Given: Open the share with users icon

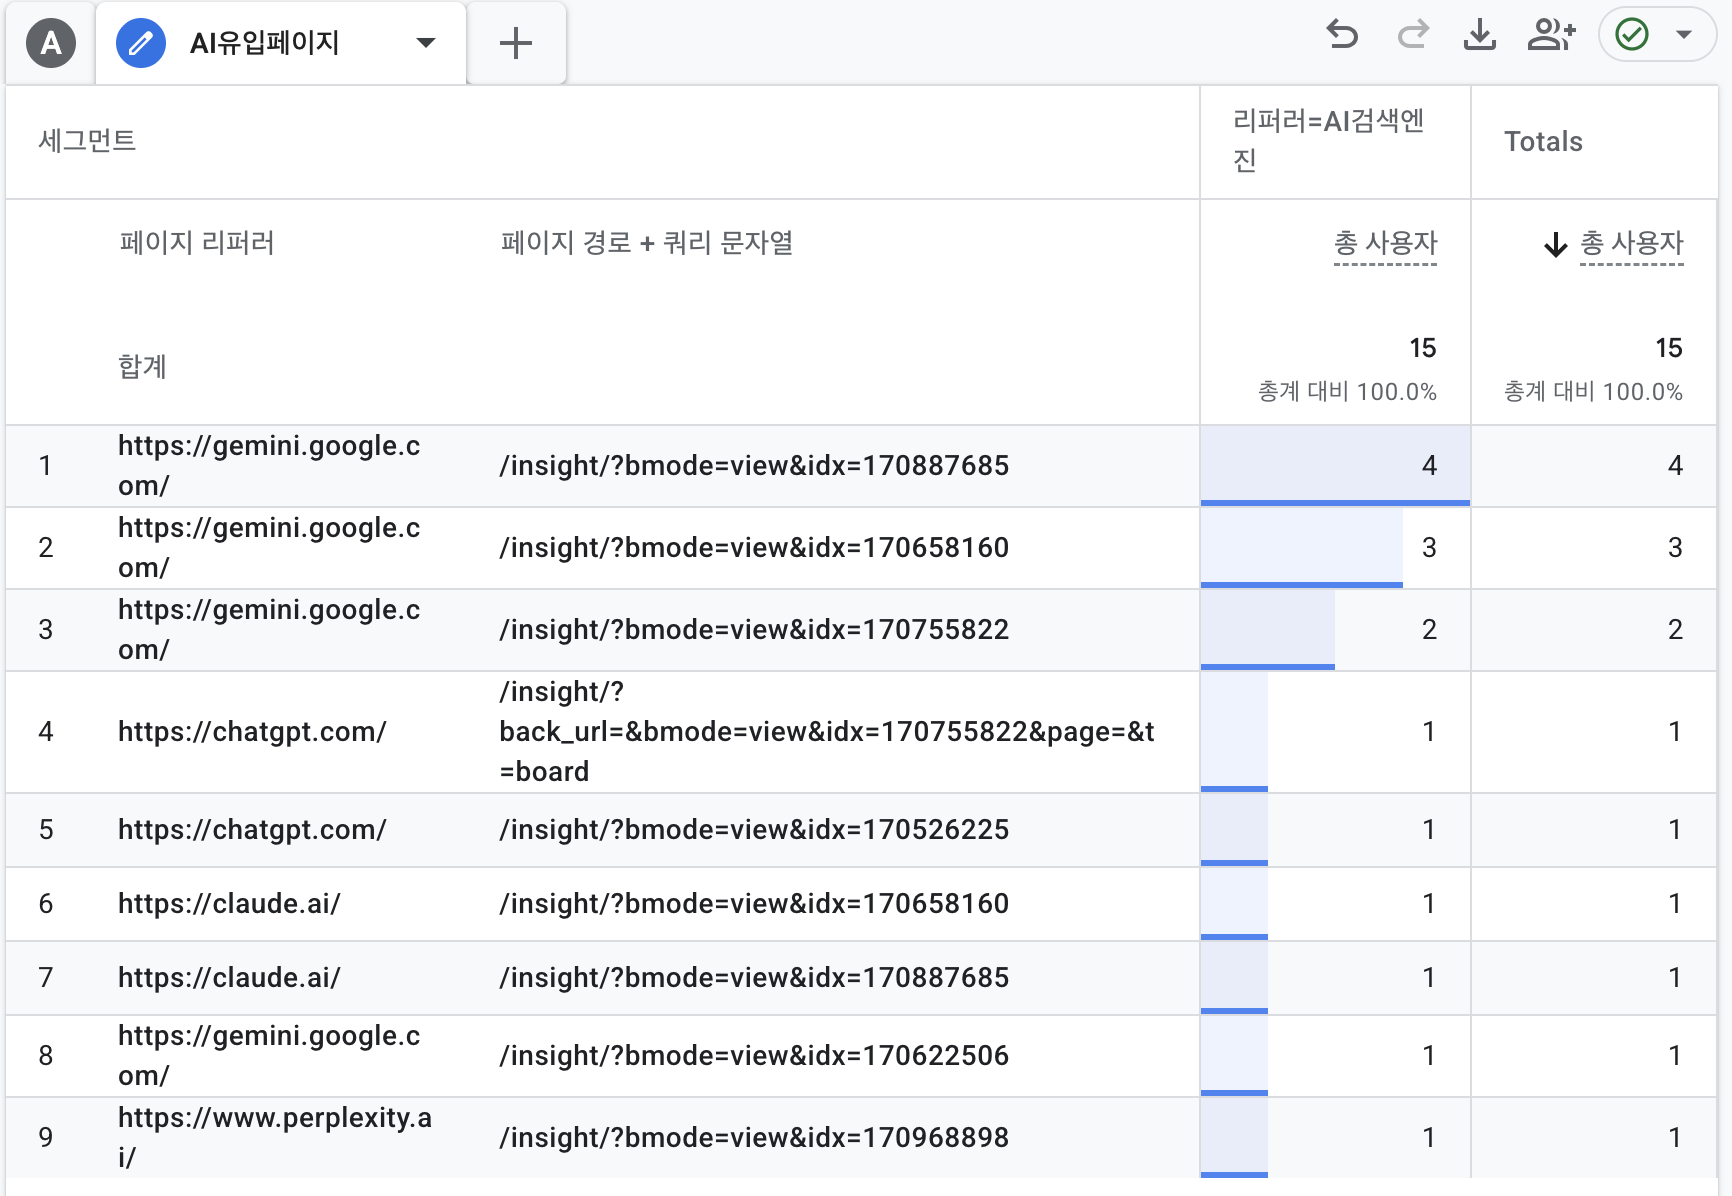Looking at the screenshot, I should [1551, 36].
